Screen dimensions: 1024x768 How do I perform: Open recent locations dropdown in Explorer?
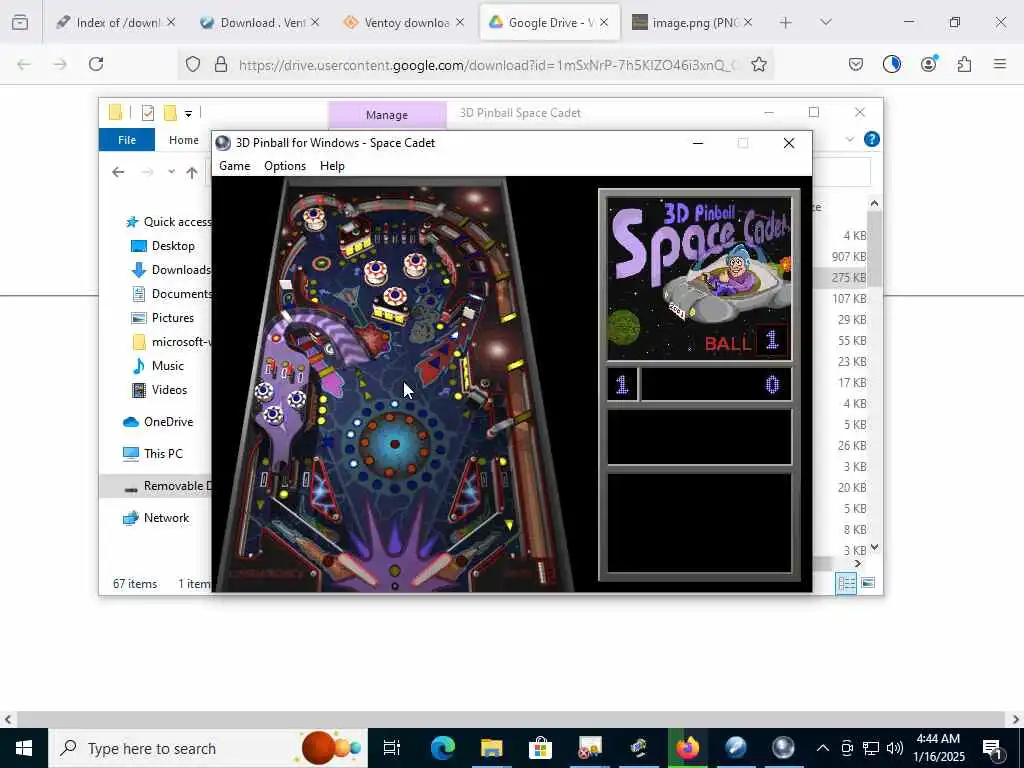(x=171, y=172)
